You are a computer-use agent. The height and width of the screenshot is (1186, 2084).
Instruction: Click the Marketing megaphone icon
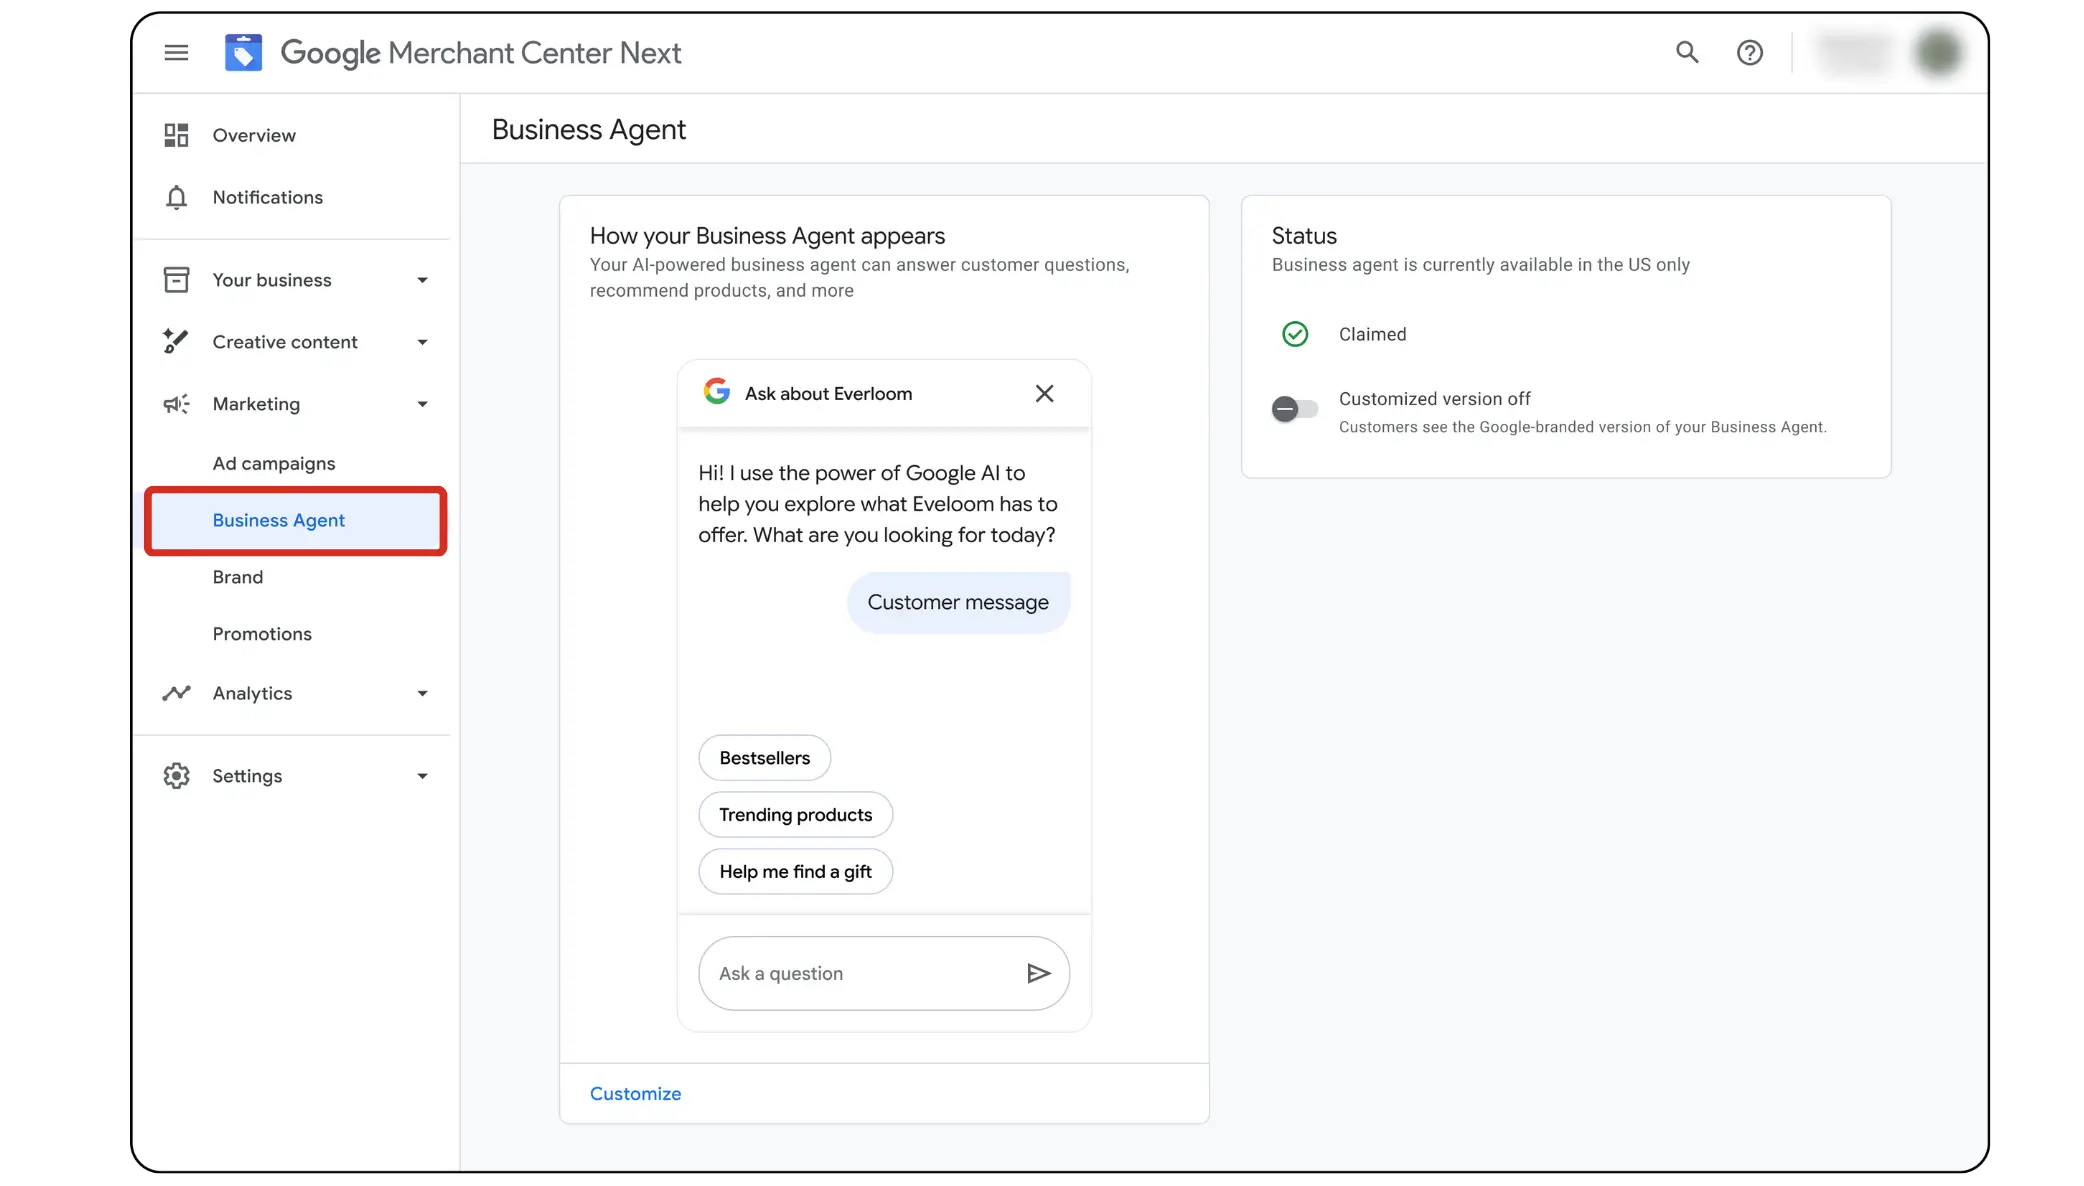point(176,404)
